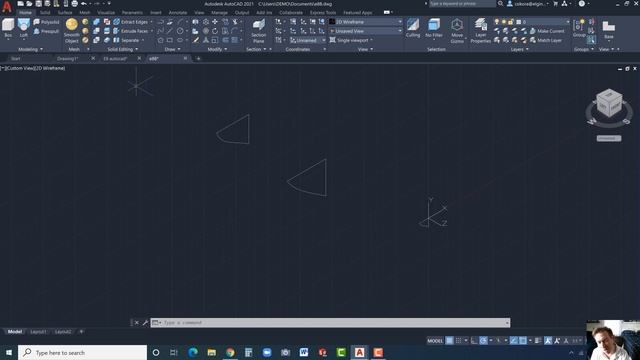Switch to the Solid ribbon tab
Viewport: 640px width, 360px height.
click(x=45, y=13)
